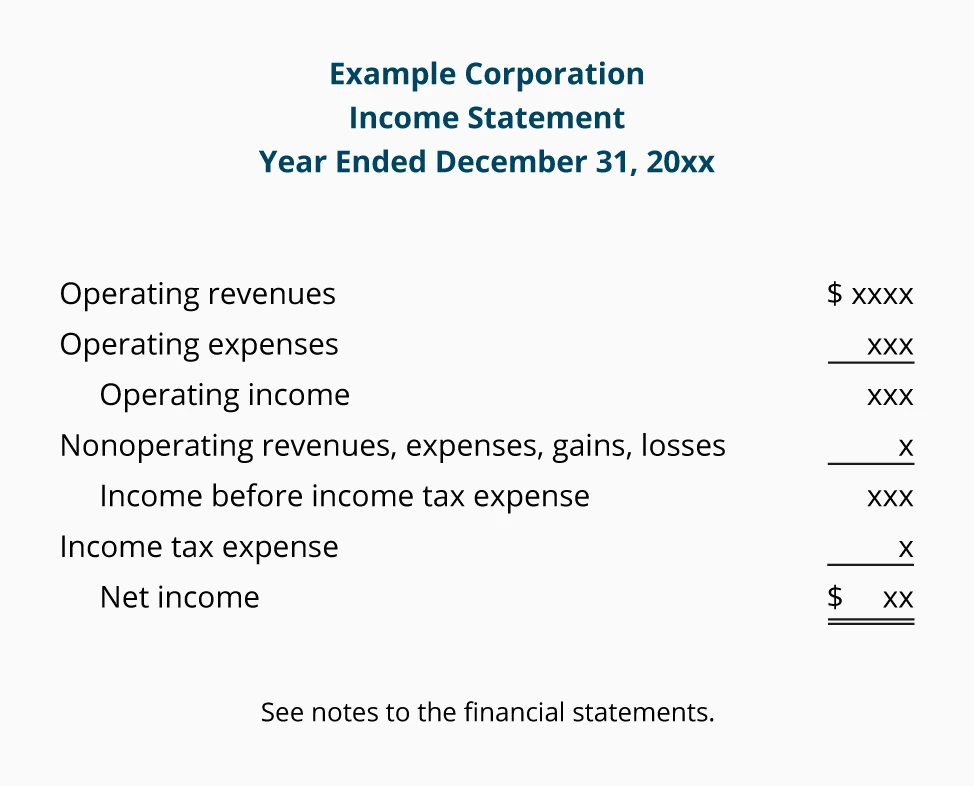Select the Income tax expense x amount
Image resolution: width=974 pixels, height=786 pixels.
906,548
